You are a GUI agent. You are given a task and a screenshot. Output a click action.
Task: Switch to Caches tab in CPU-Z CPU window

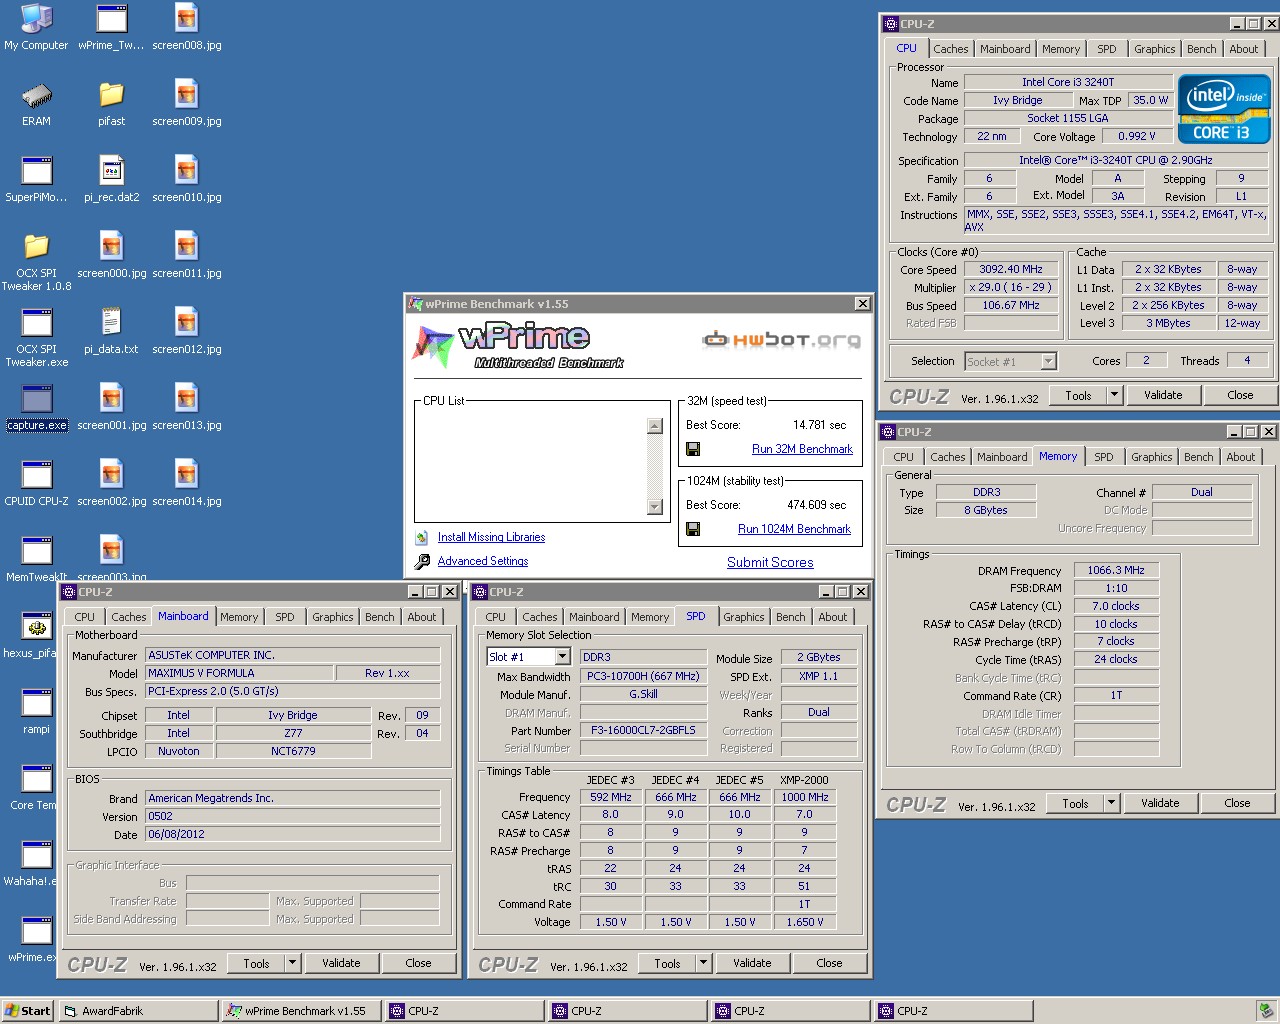point(950,49)
